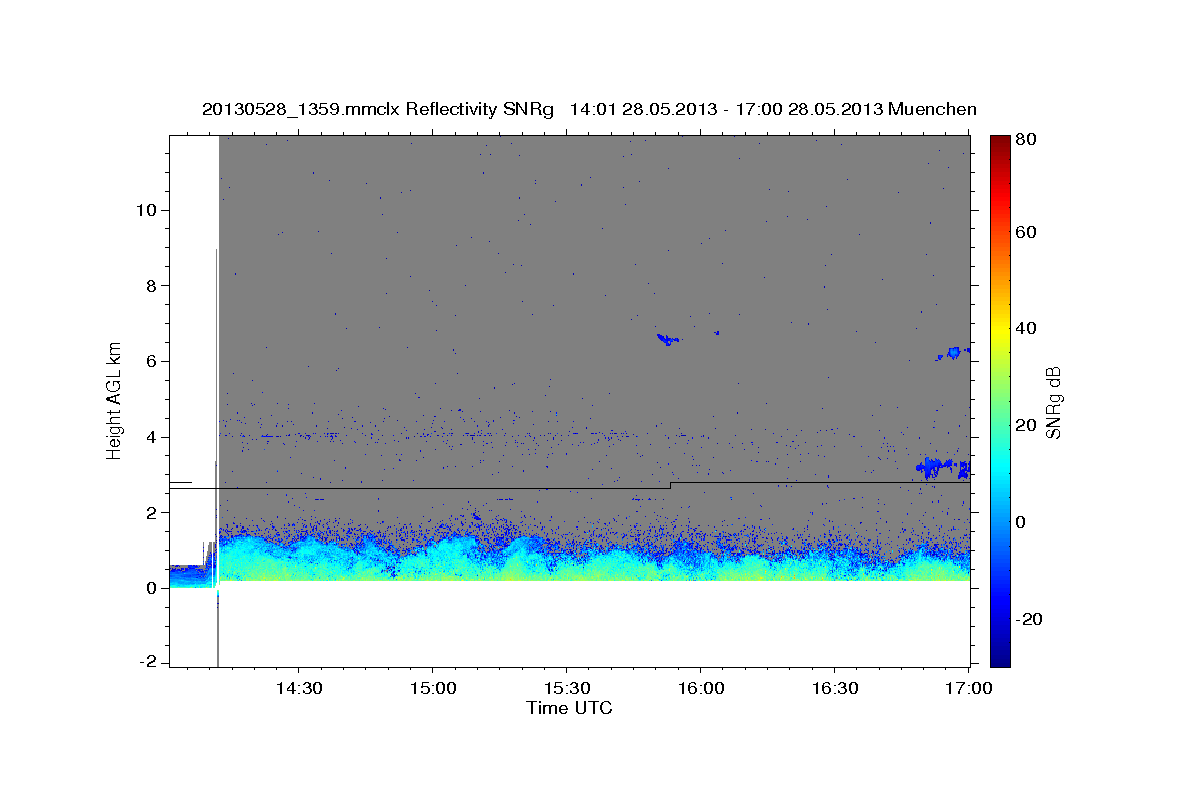Click the 16:00 time tick label
The image size is (1200, 800).
pyautogui.click(x=701, y=689)
